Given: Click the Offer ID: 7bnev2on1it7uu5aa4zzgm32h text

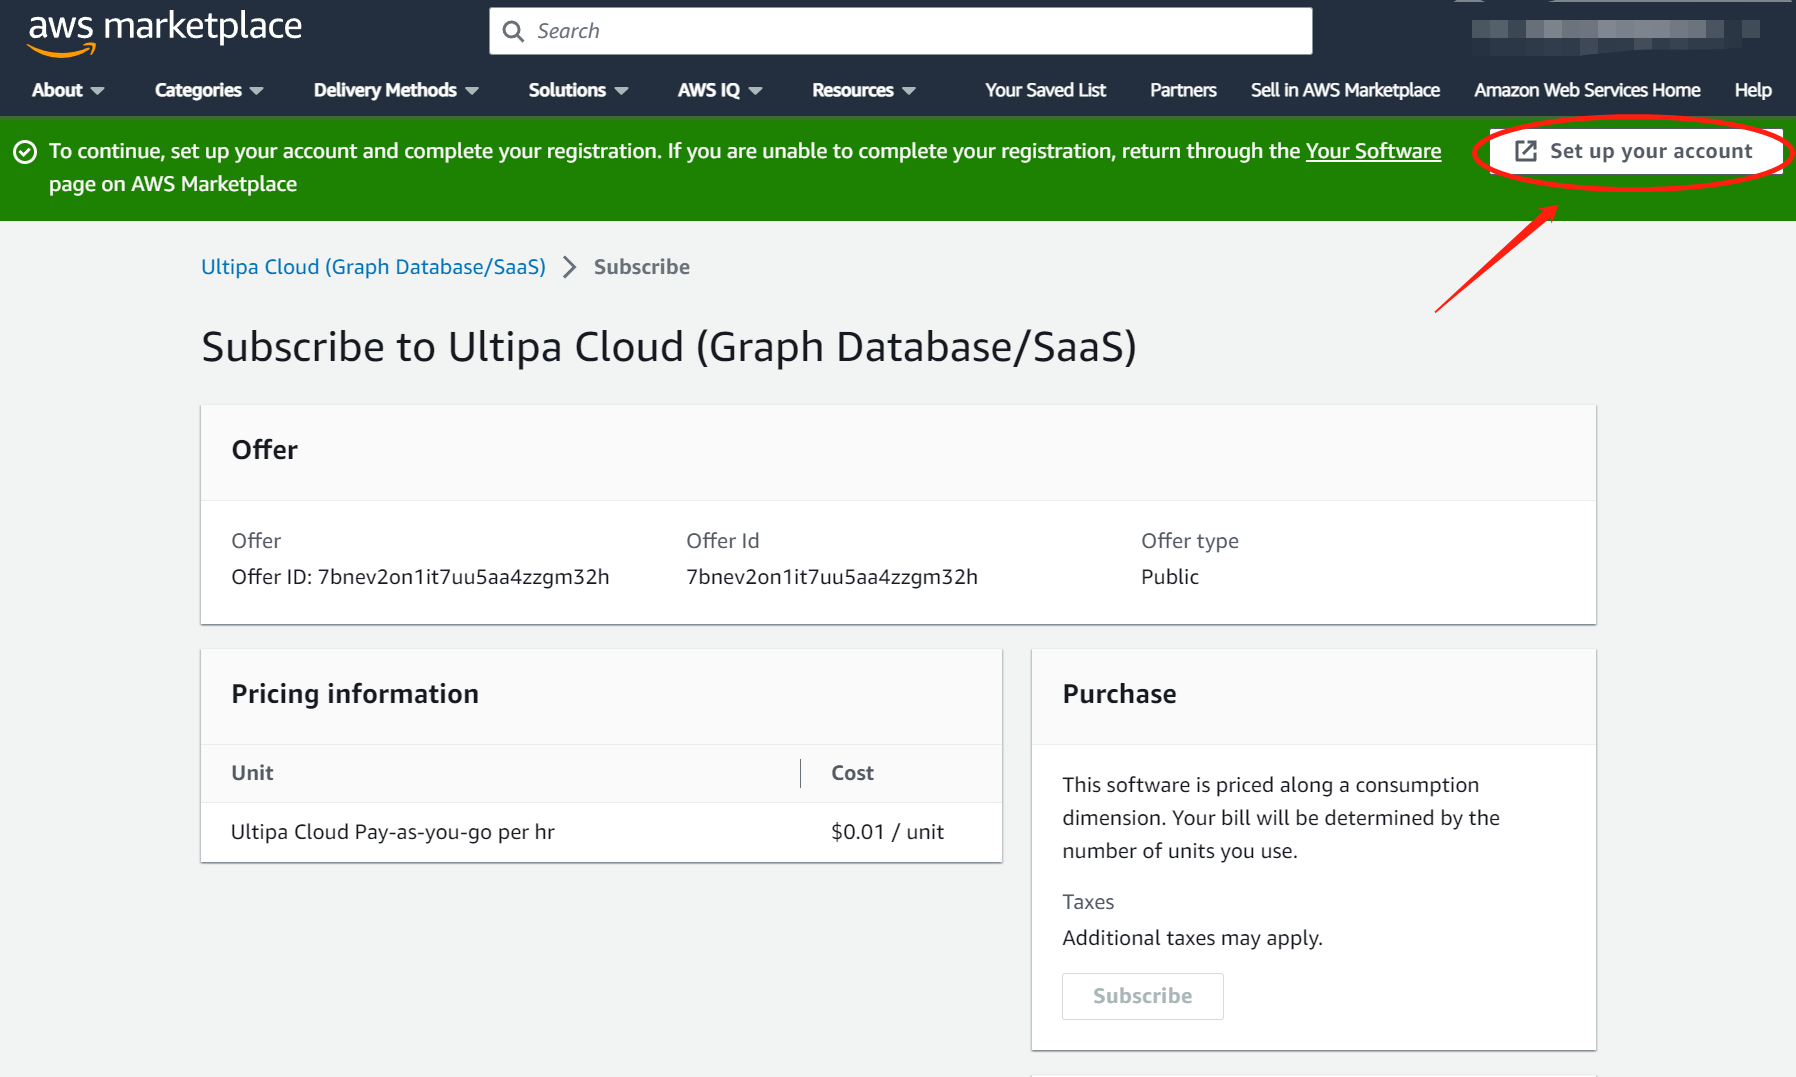Looking at the screenshot, I should [420, 577].
